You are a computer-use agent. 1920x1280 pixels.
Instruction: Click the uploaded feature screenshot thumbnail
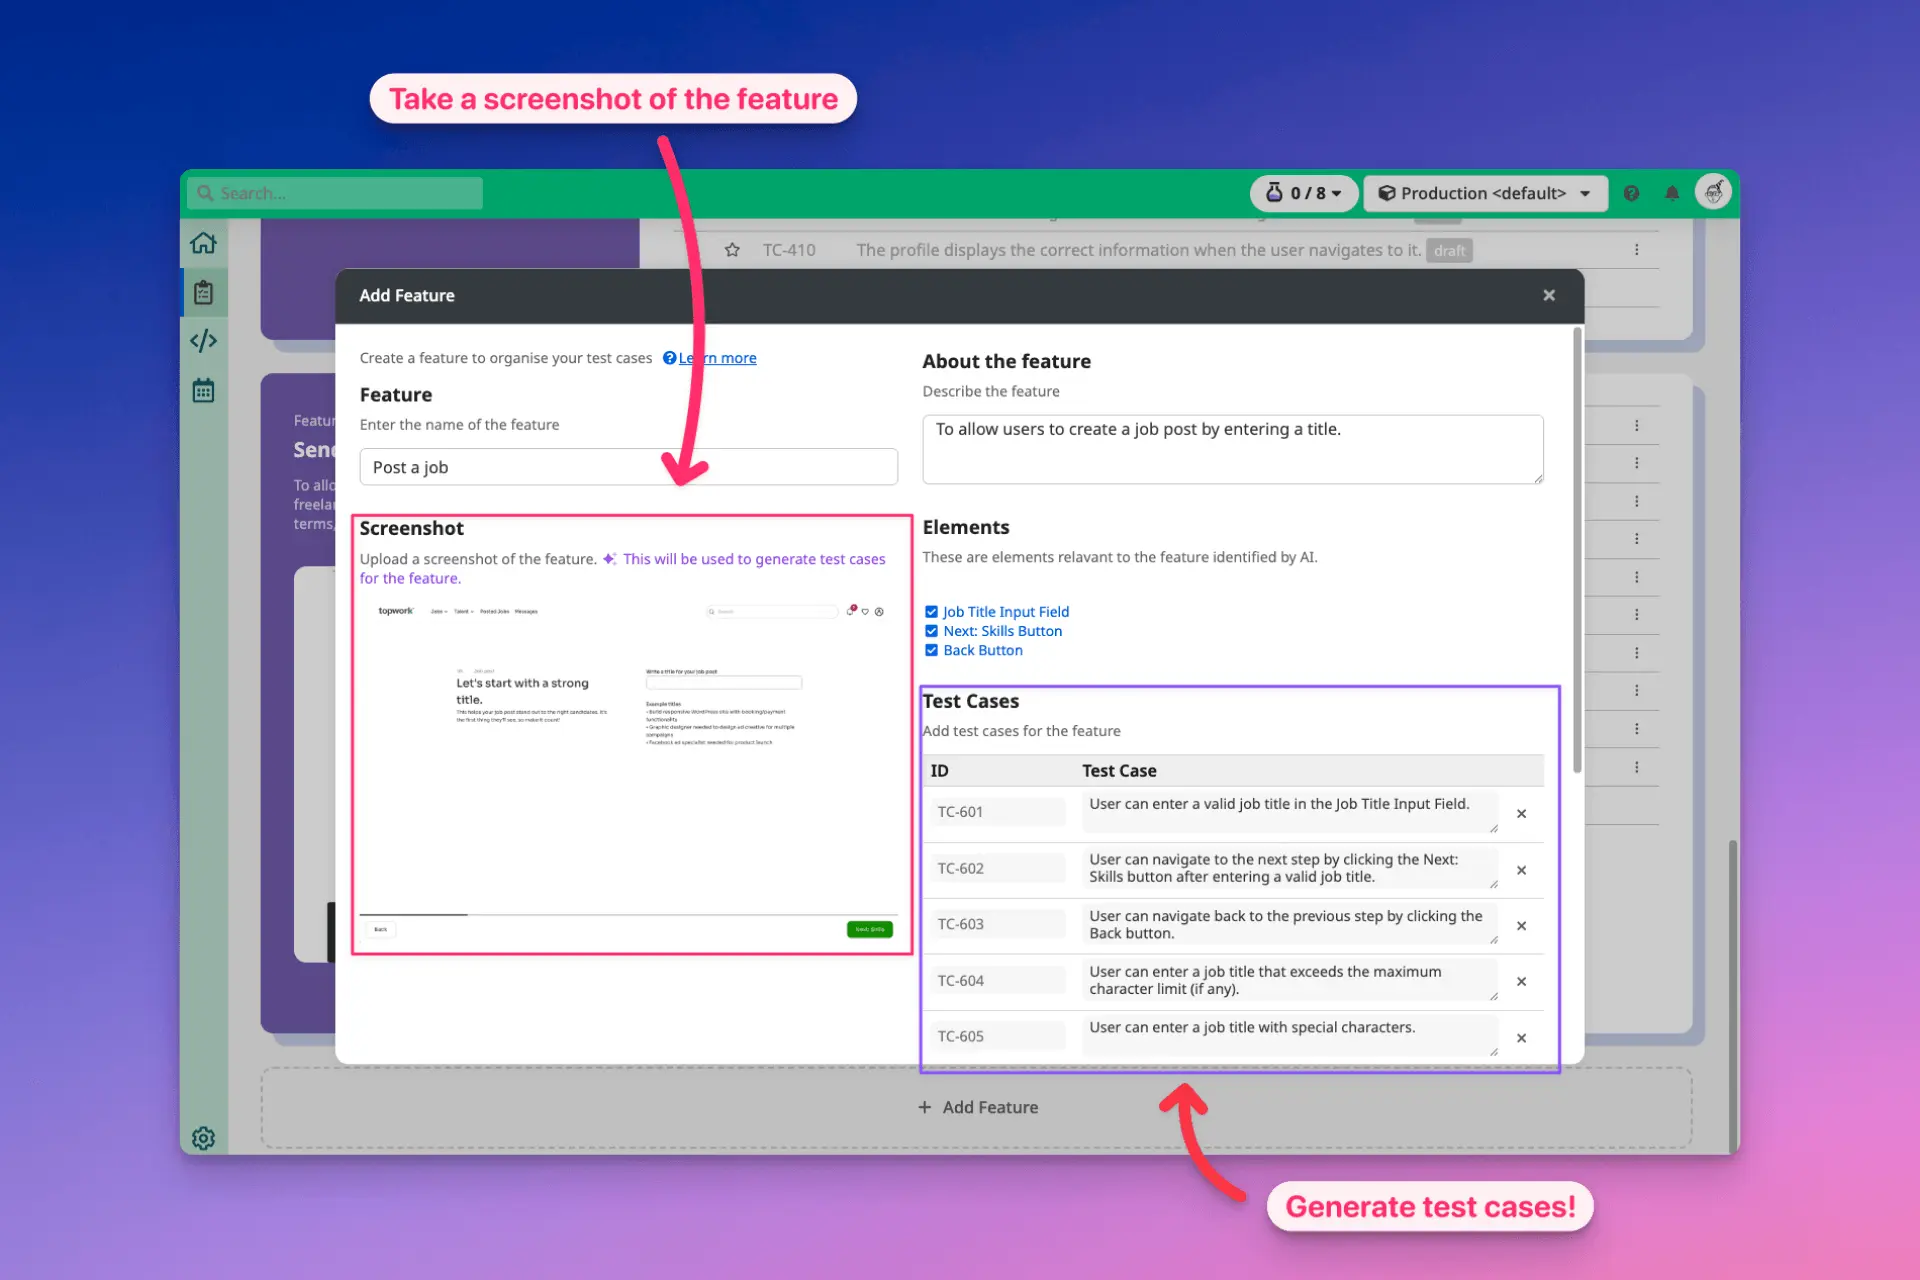(x=630, y=770)
